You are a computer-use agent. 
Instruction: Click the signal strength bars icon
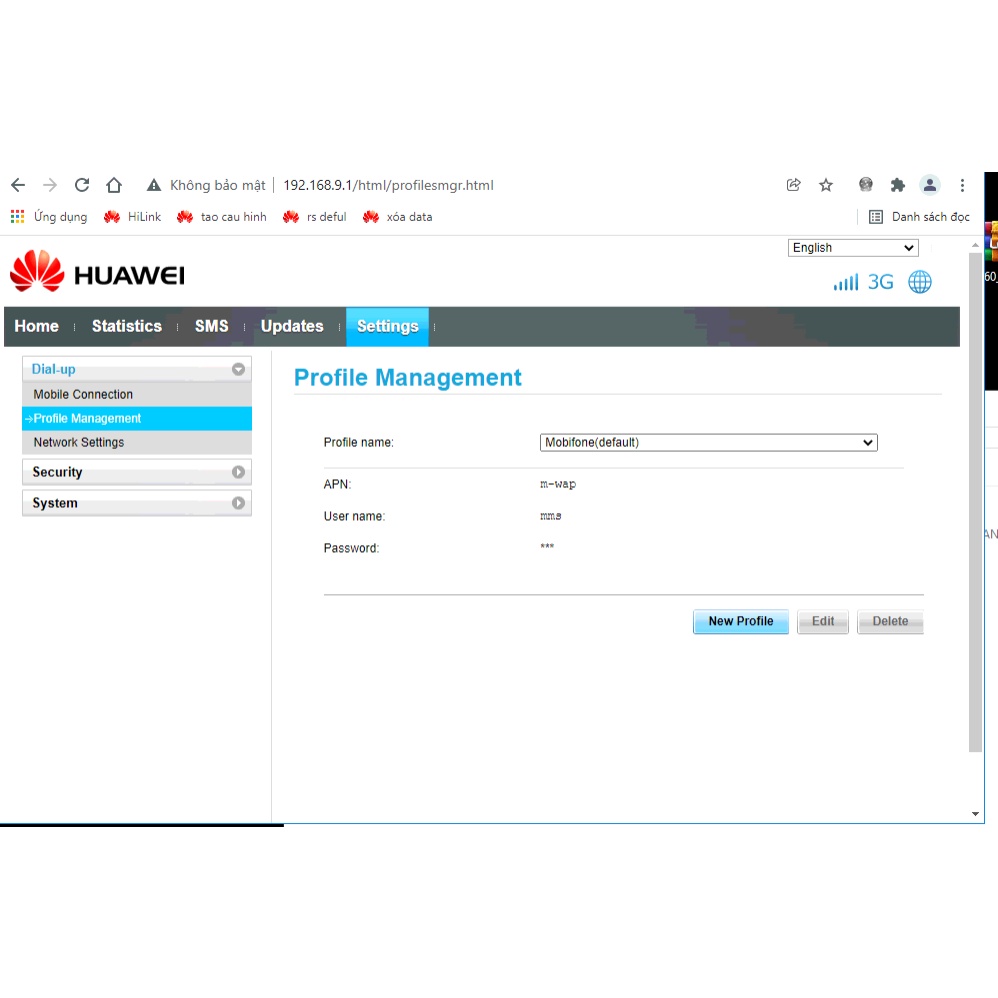(846, 283)
